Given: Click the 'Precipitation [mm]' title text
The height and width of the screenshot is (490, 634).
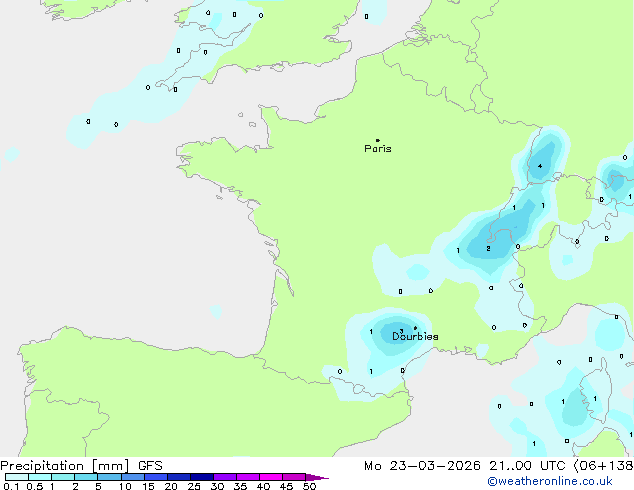Looking at the screenshot, I should coord(64,466).
